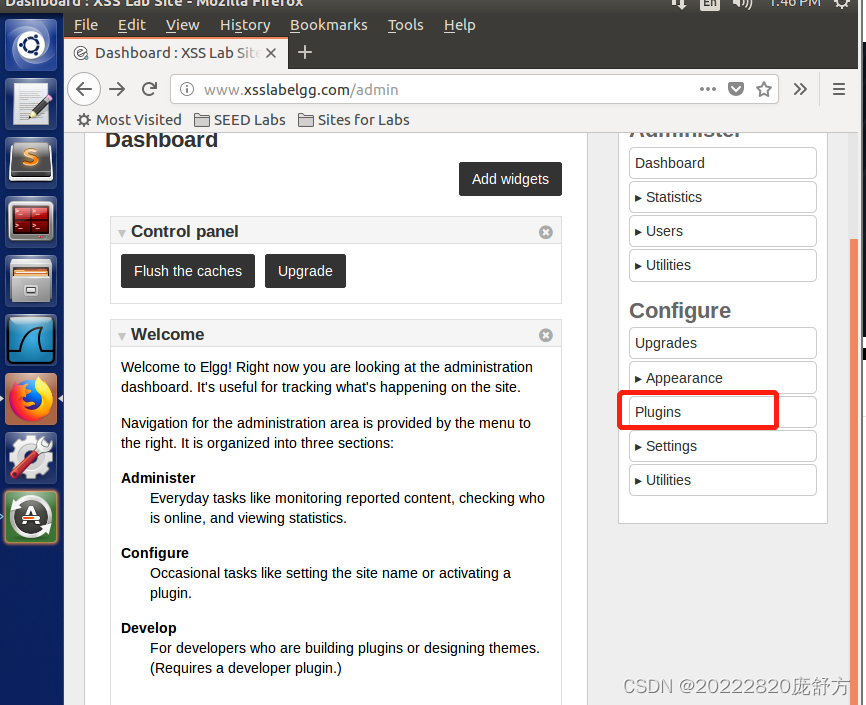This screenshot has height=705, width=866.
Task: Open the Plugins configure page
Action: pos(722,412)
